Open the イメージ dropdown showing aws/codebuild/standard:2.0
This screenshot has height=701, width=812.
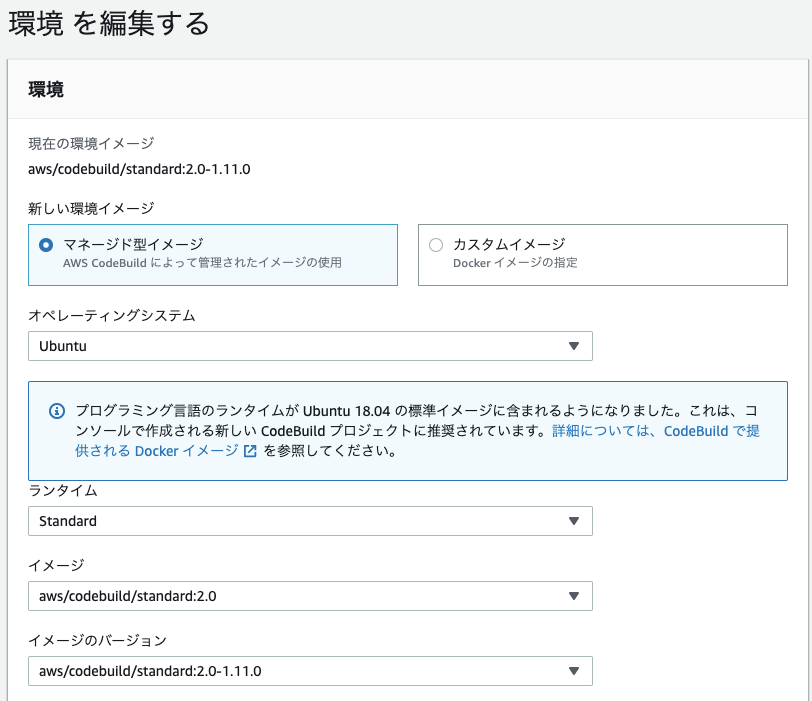point(300,596)
